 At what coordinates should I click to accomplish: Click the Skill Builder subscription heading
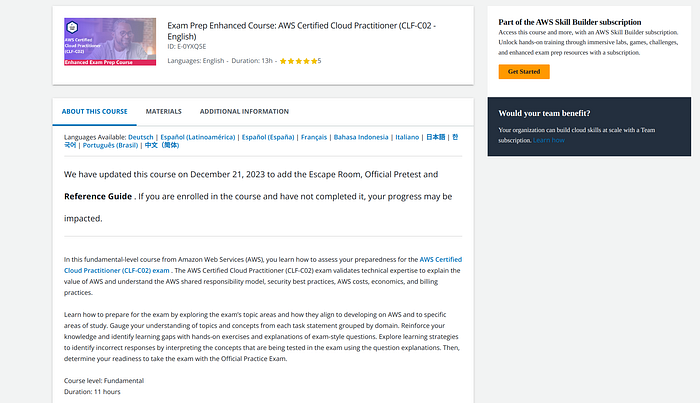point(570,21)
